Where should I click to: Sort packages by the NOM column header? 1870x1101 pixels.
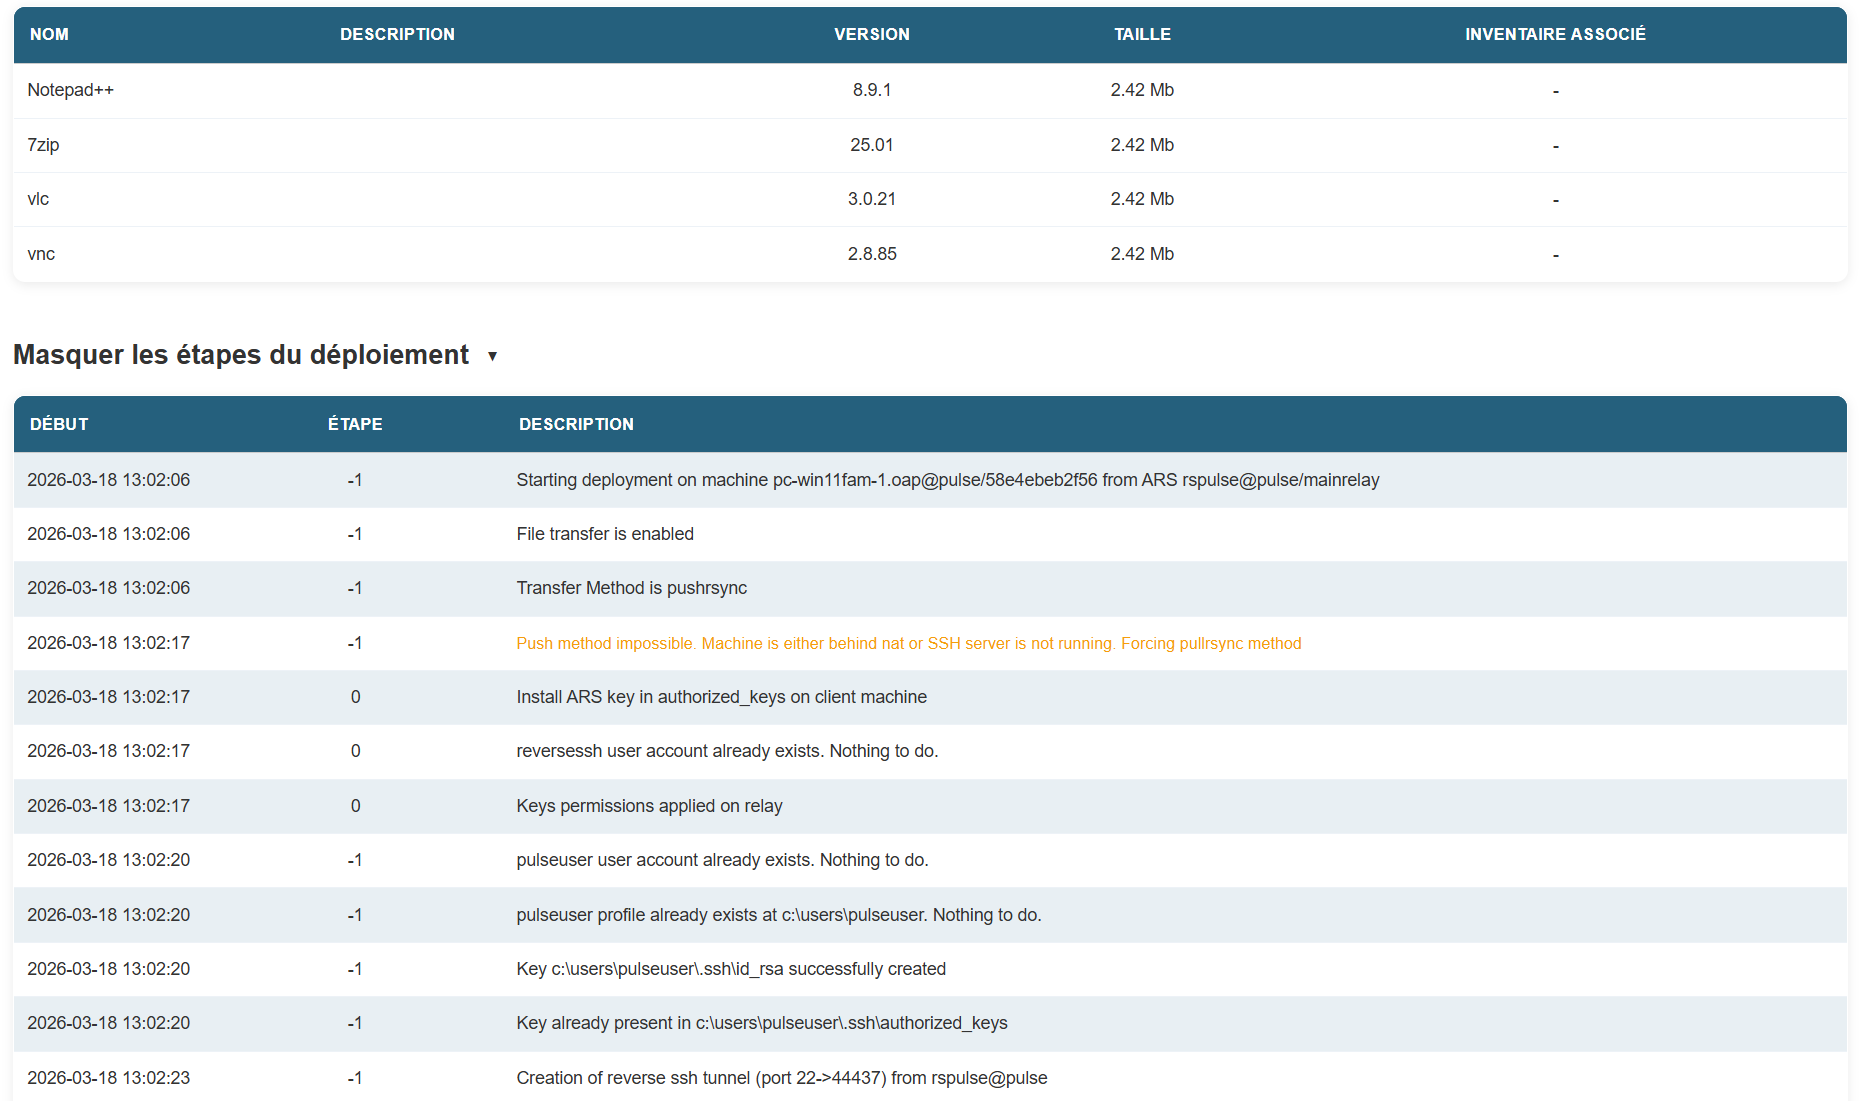(x=49, y=34)
